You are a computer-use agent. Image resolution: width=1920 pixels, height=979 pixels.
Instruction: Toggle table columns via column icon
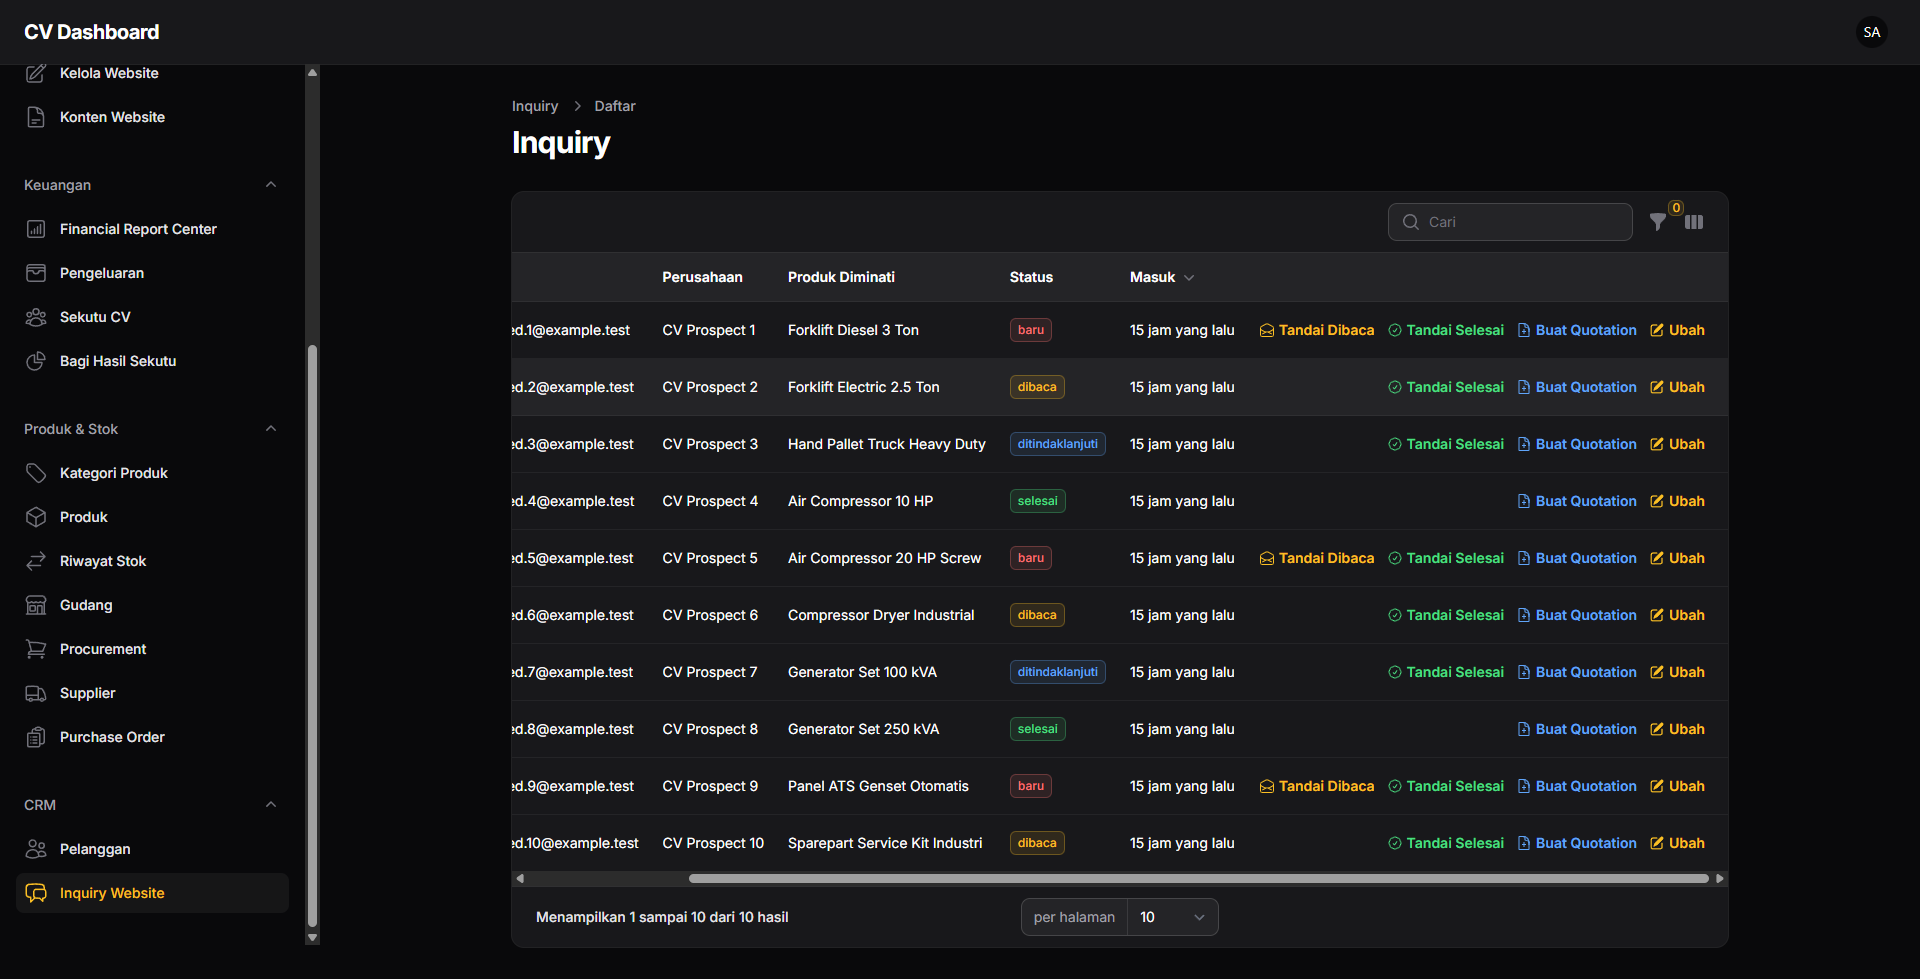(x=1694, y=222)
